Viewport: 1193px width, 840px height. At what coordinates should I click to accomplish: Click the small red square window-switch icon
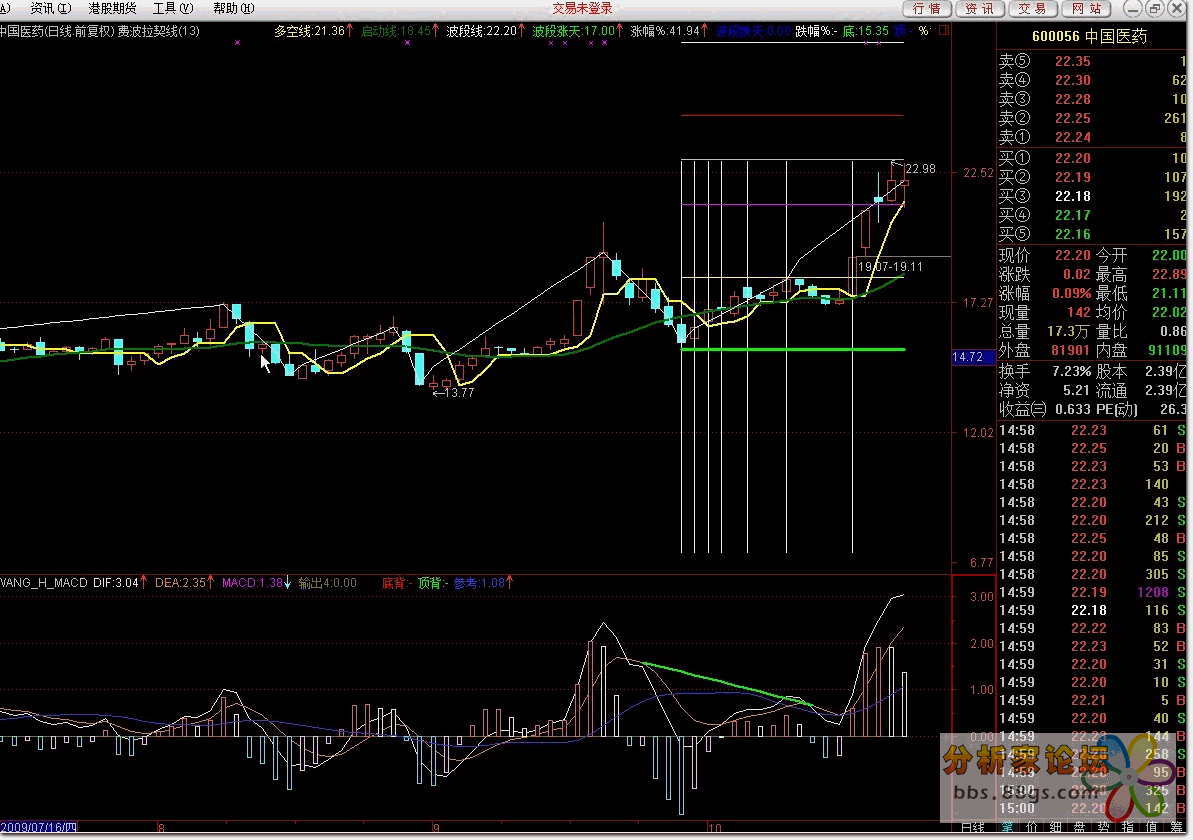(x=944, y=30)
